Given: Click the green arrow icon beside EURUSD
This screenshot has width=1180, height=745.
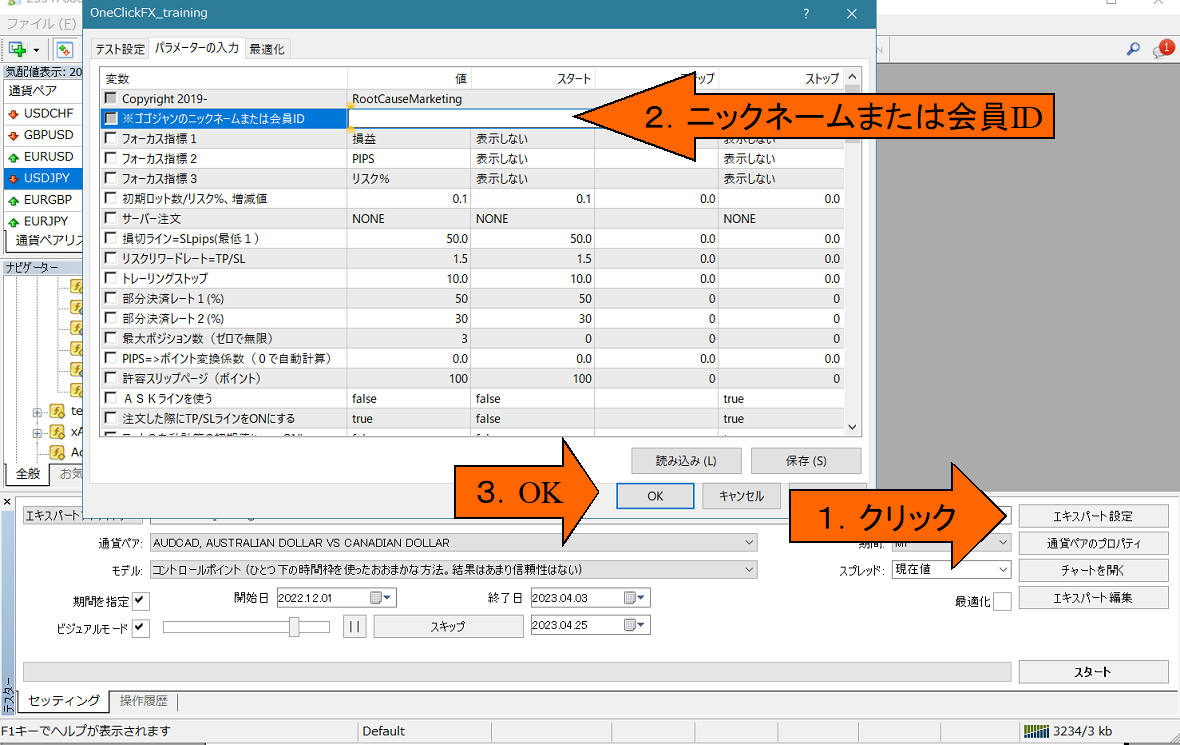Looking at the screenshot, I should pyautogui.click(x=14, y=158).
